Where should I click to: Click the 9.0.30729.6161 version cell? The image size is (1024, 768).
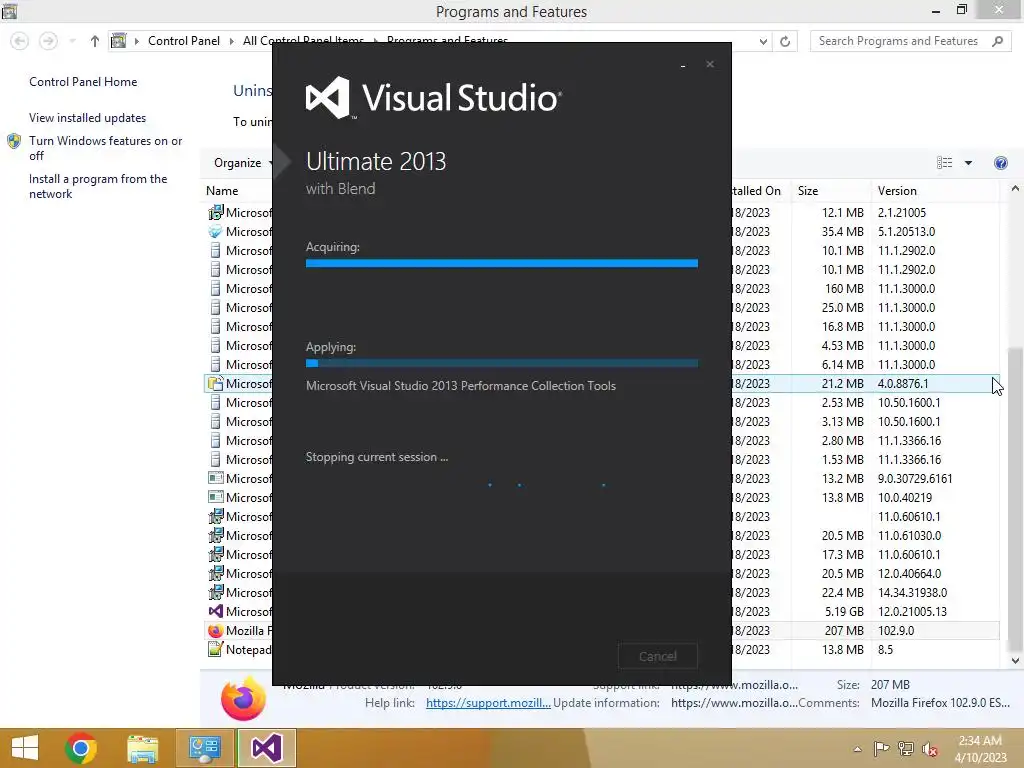(x=914, y=479)
